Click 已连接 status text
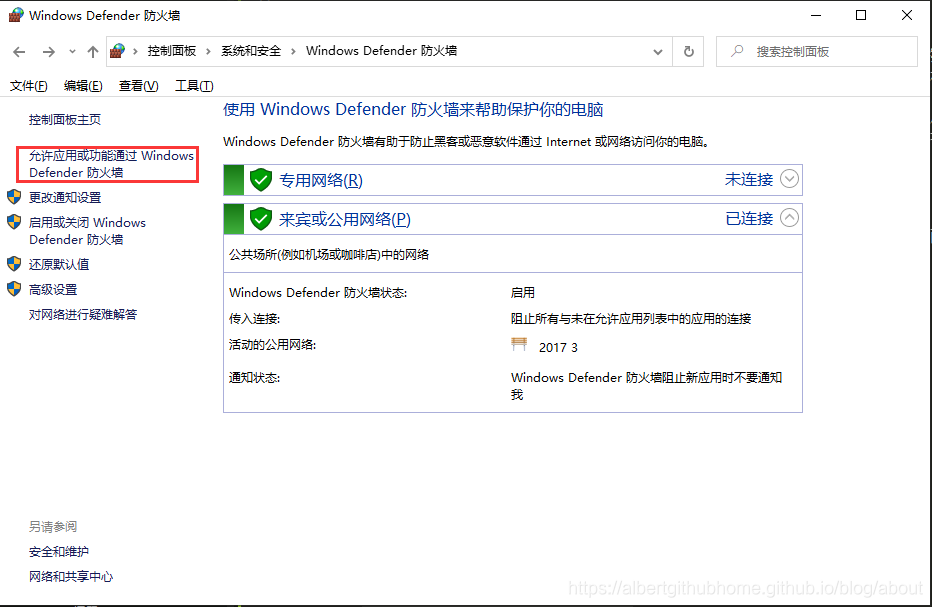Image resolution: width=932 pixels, height=607 pixels. 749,219
